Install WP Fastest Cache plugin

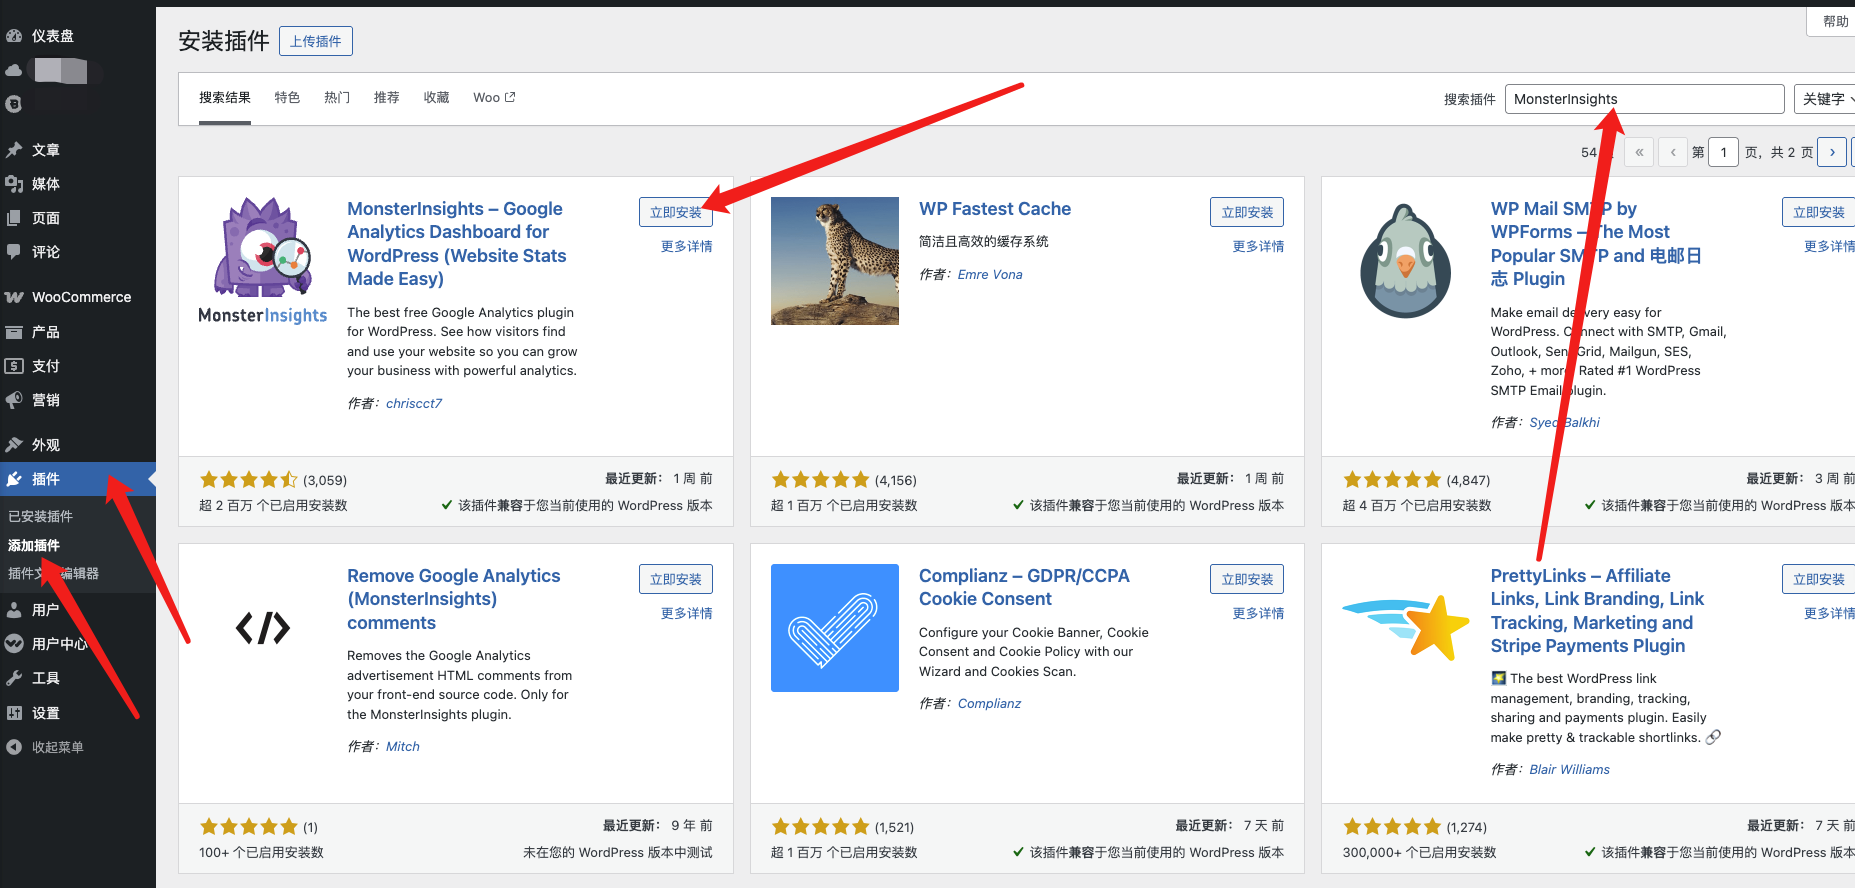pos(1247,212)
